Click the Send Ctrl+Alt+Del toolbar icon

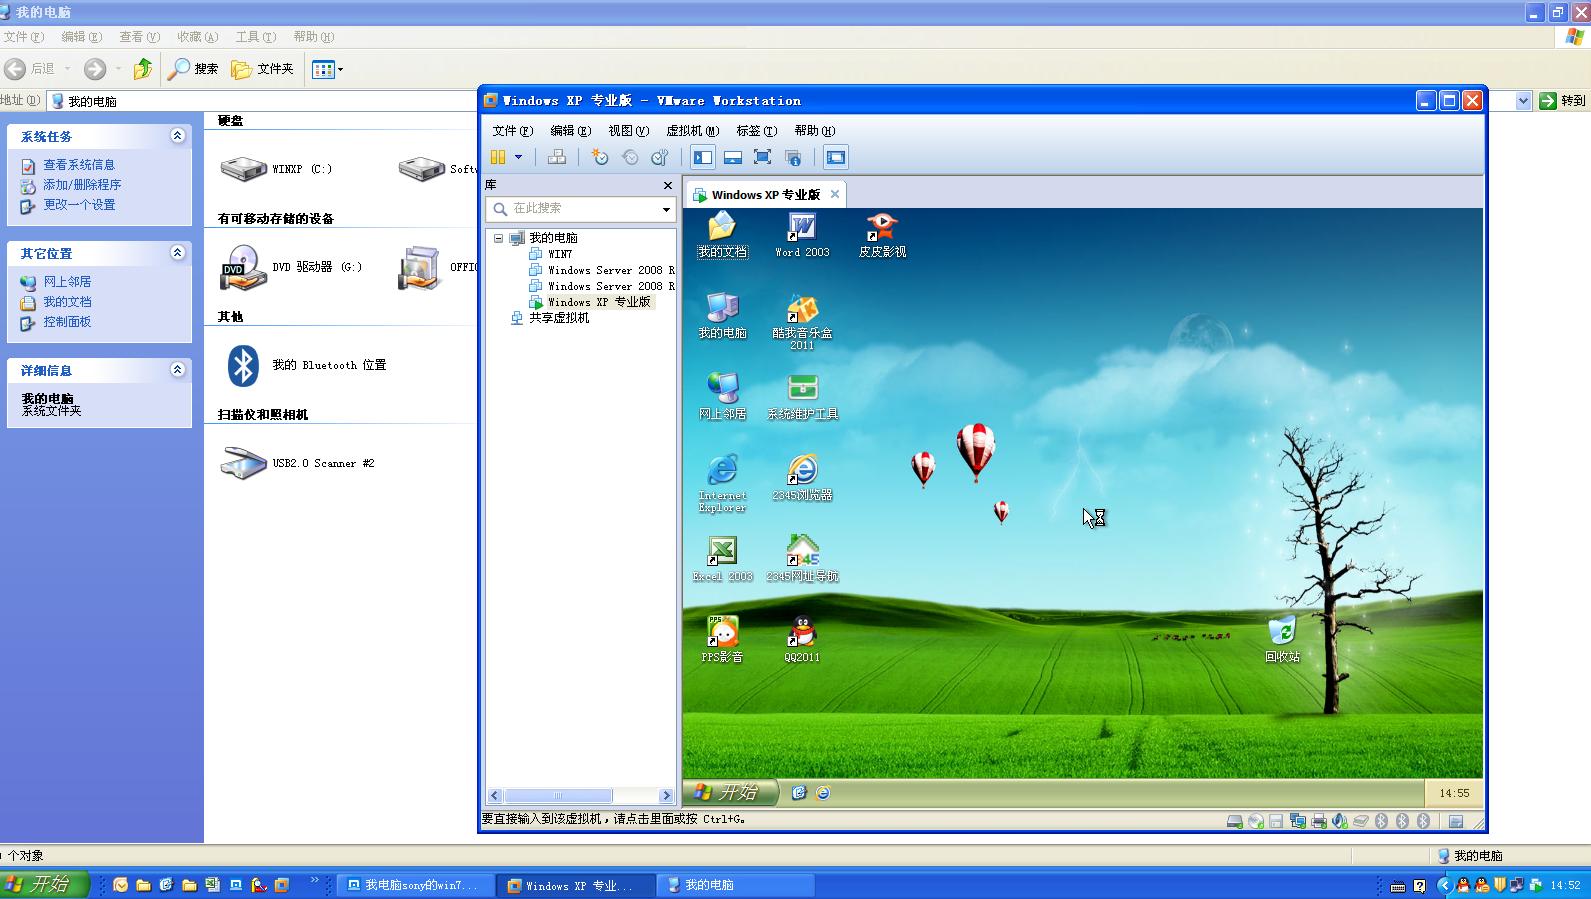tap(557, 157)
